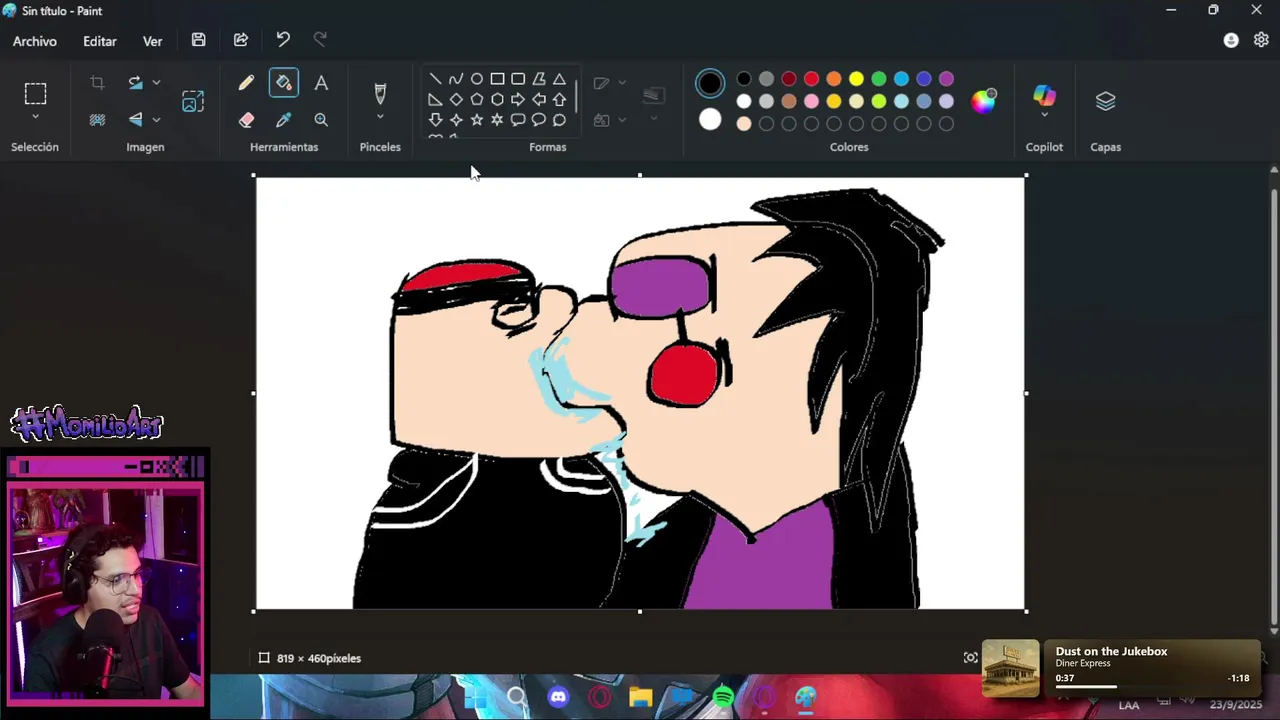Pick the purple color swatch

click(x=946, y=79)
